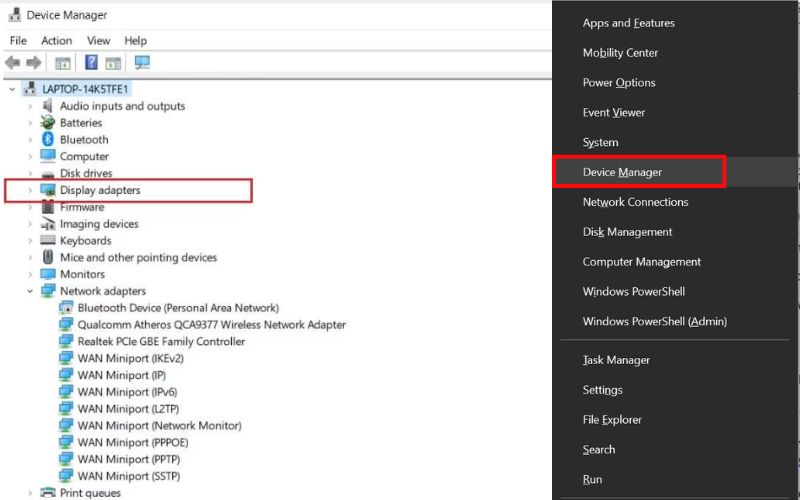
Task: Click the Bluetooth category icon
Action: pos(48,140)
